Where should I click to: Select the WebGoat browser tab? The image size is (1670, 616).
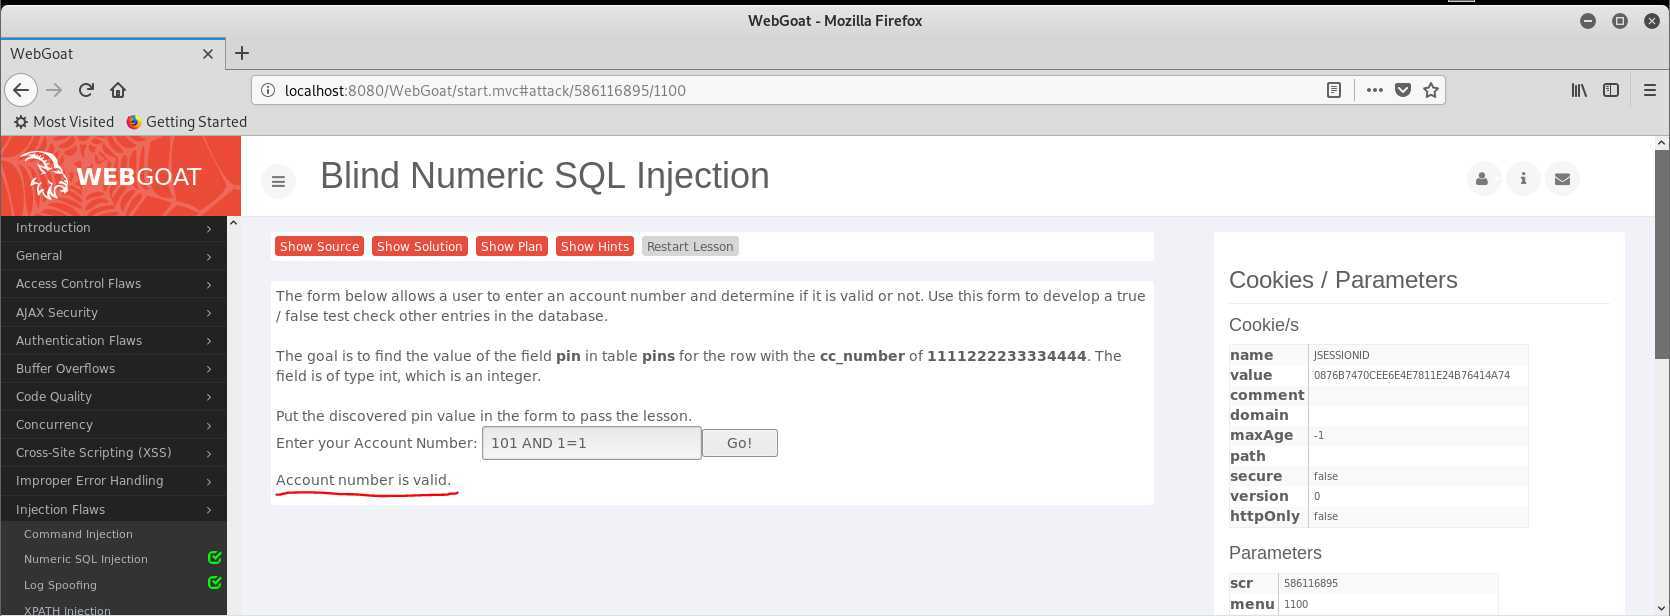click(x=110, y=54)
